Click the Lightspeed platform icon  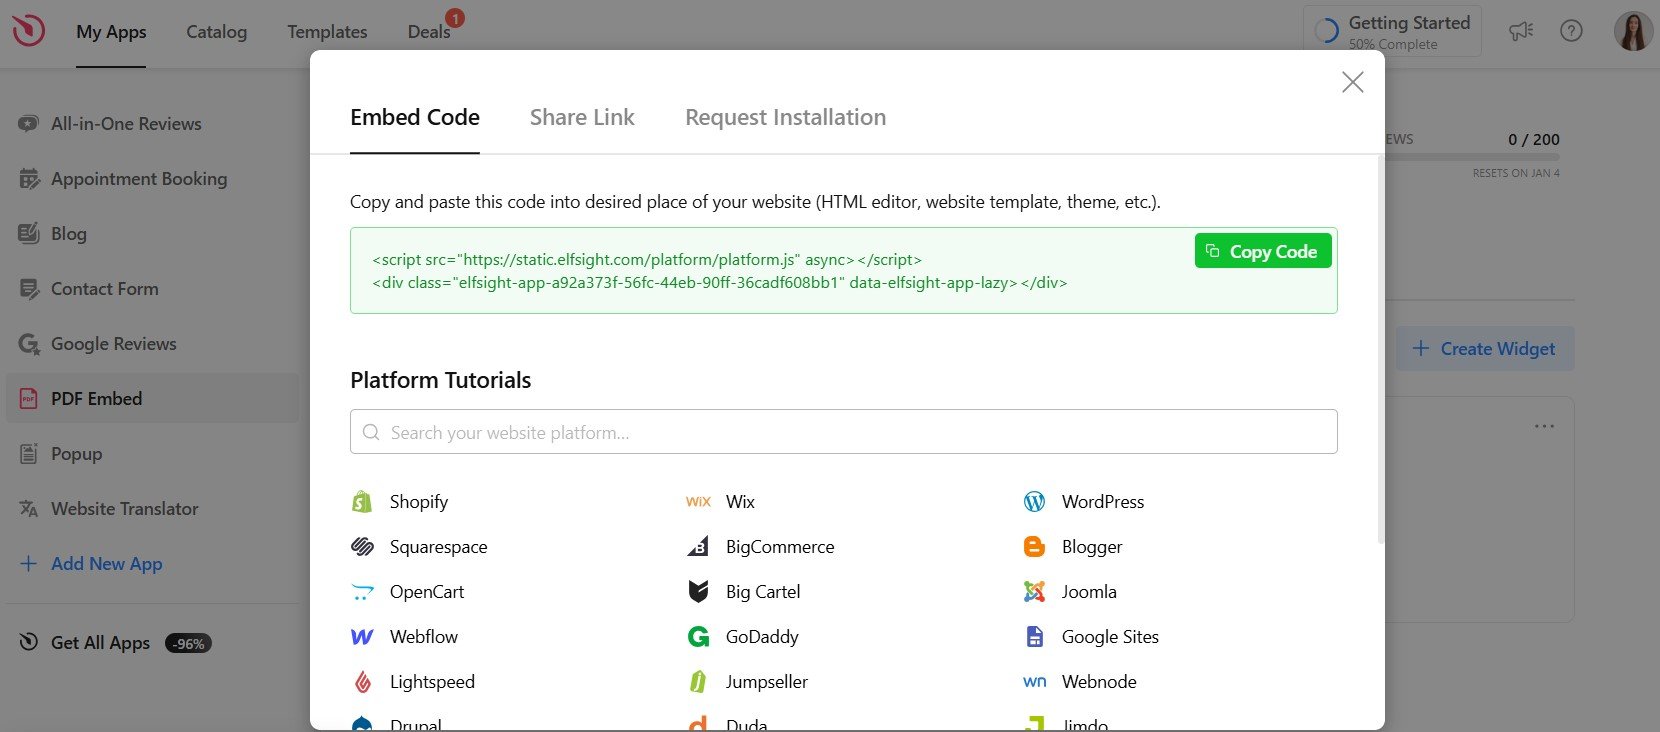point(362,682)
